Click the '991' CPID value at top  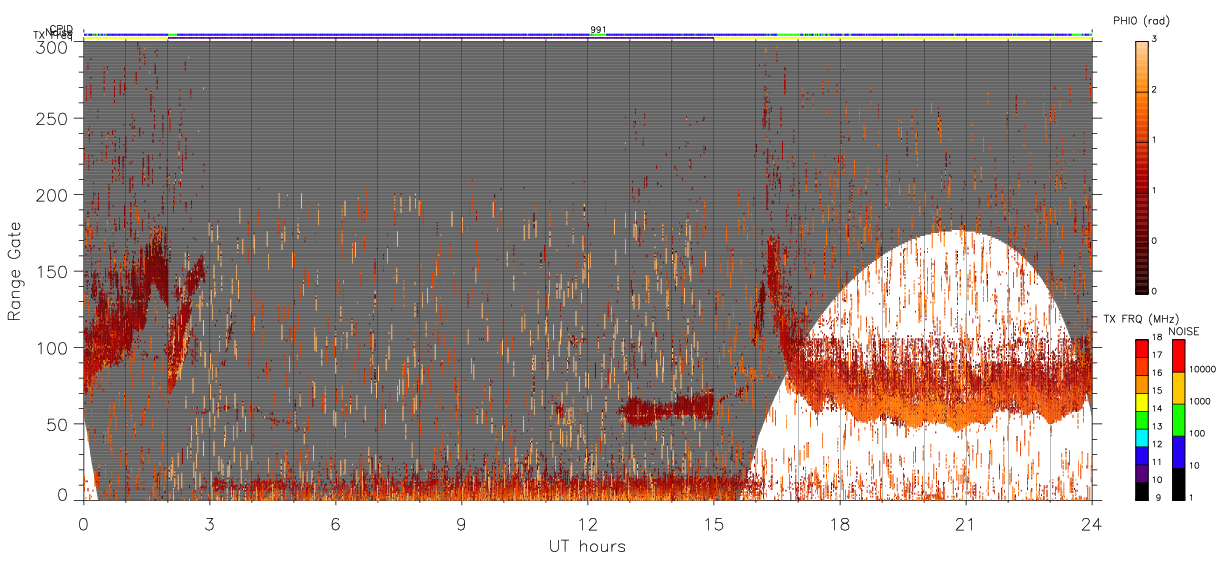click(598, 30)
